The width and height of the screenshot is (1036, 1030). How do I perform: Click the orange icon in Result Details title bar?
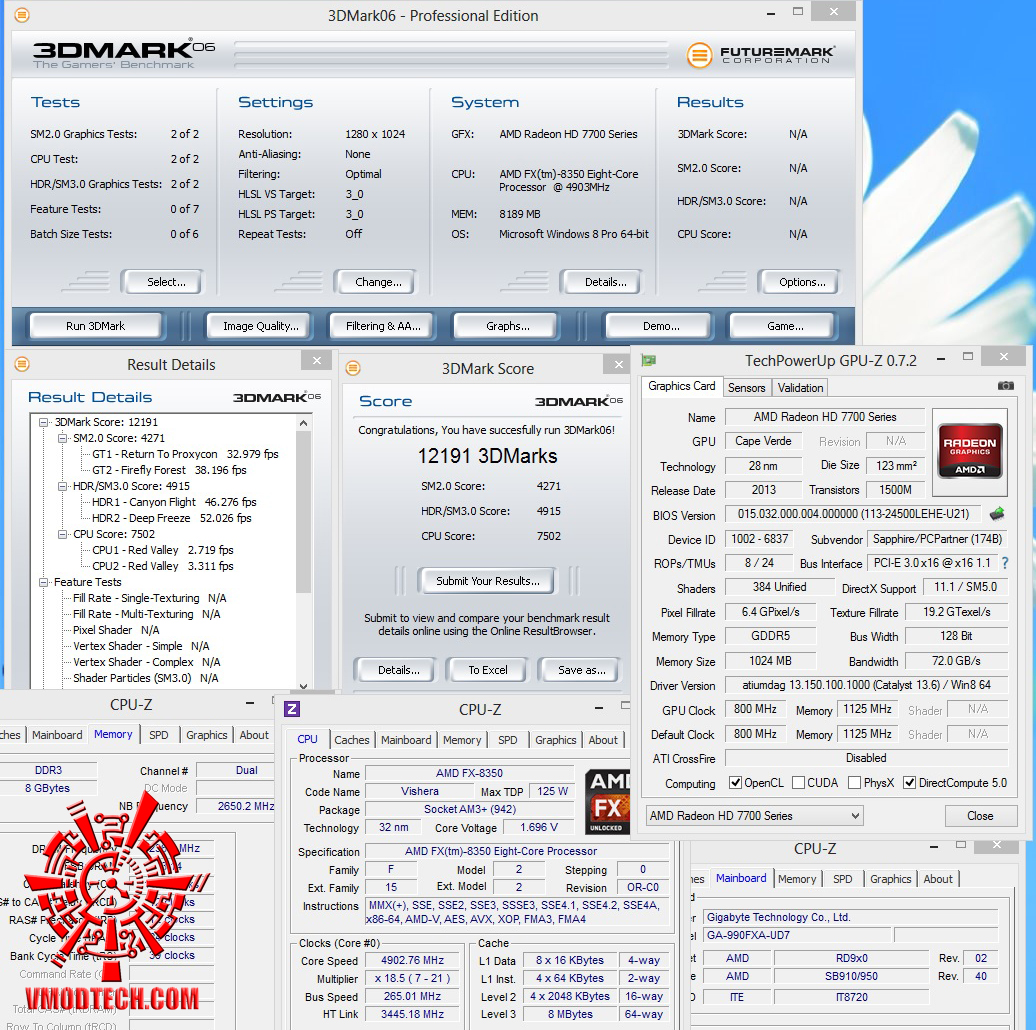coord(22,364)
